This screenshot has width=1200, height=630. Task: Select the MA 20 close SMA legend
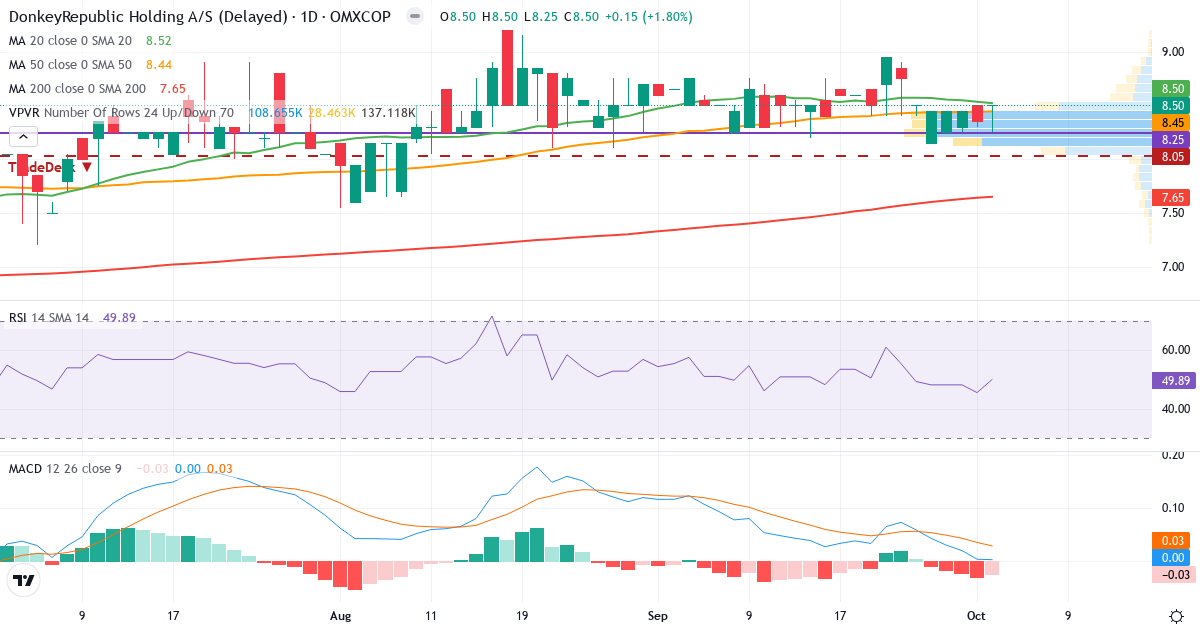[x=70, y=41]
